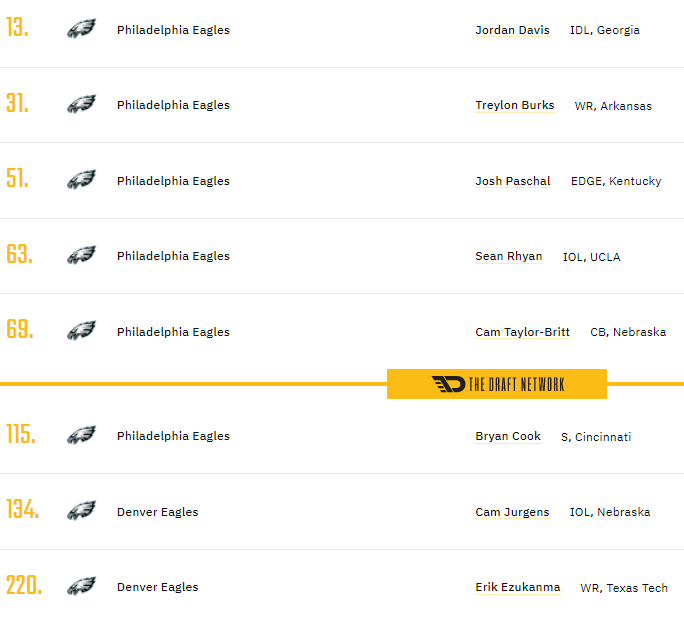Click the Josh Paschal name link
The image size is (684, 619).
[x=512, y=181]
